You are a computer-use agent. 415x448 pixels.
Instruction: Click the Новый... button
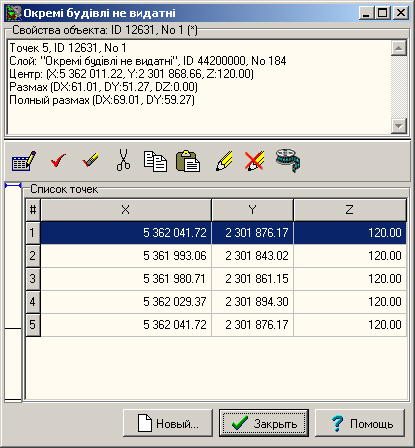[x=168, y=423]
